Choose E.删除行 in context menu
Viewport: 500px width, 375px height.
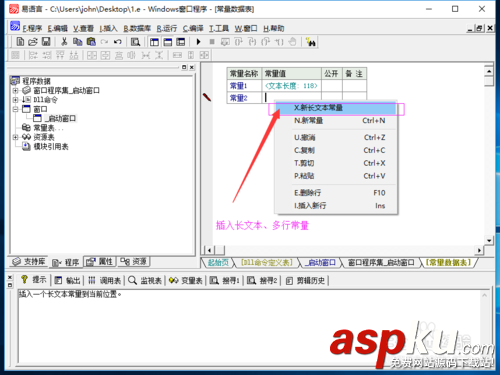click(x=336, y=193)
